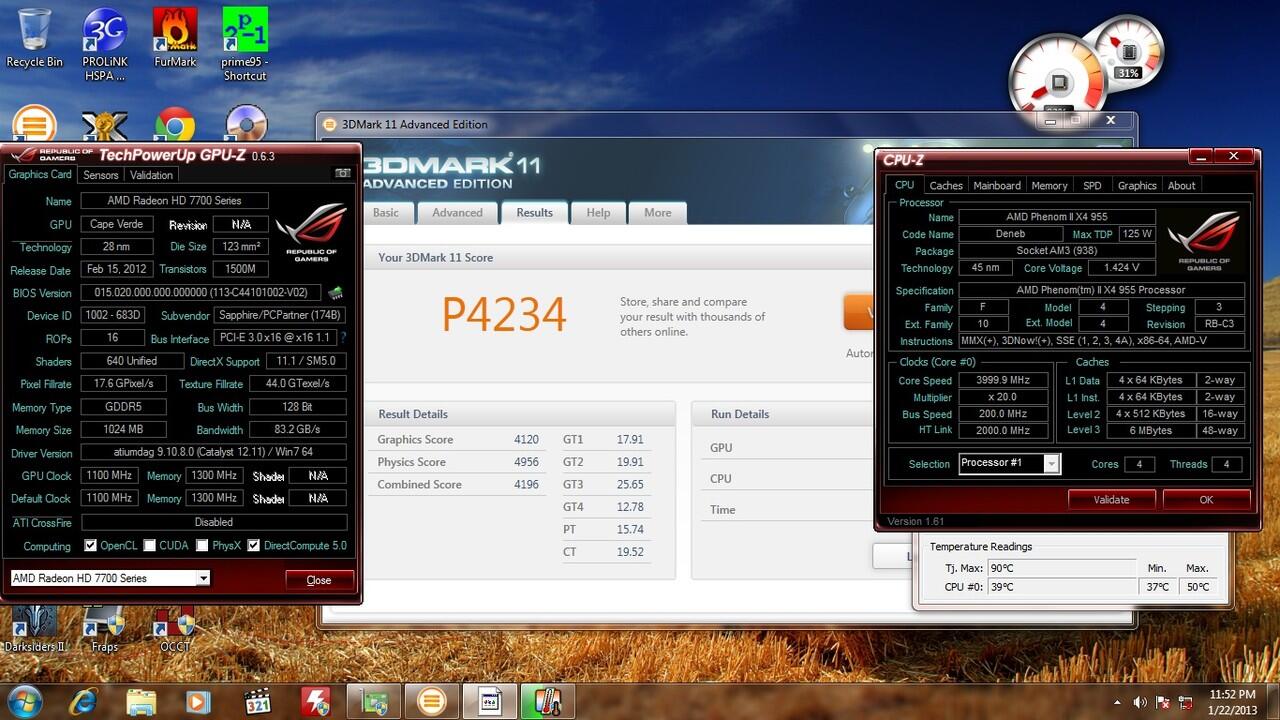
Task: Open Internet Explorer from the taskbar
Action: (x=83, y=700)
